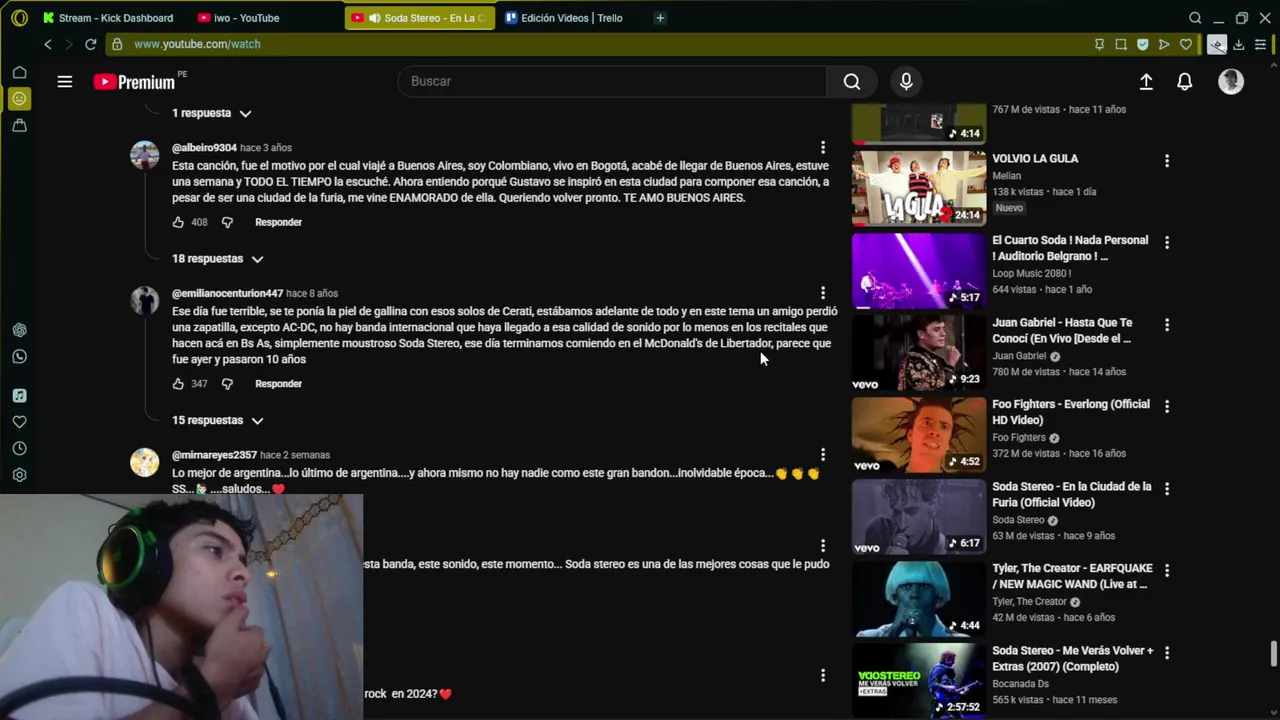Viewport: 1280px width, 720px height.
Task: Mute audio on Soda Stereo tab
Action: tap(375, 18)
